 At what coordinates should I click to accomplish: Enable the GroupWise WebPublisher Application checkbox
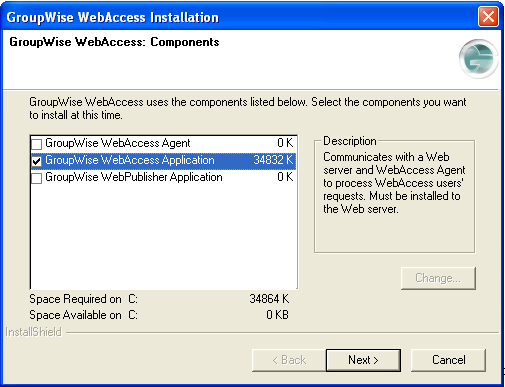click(x=36, y=178)
